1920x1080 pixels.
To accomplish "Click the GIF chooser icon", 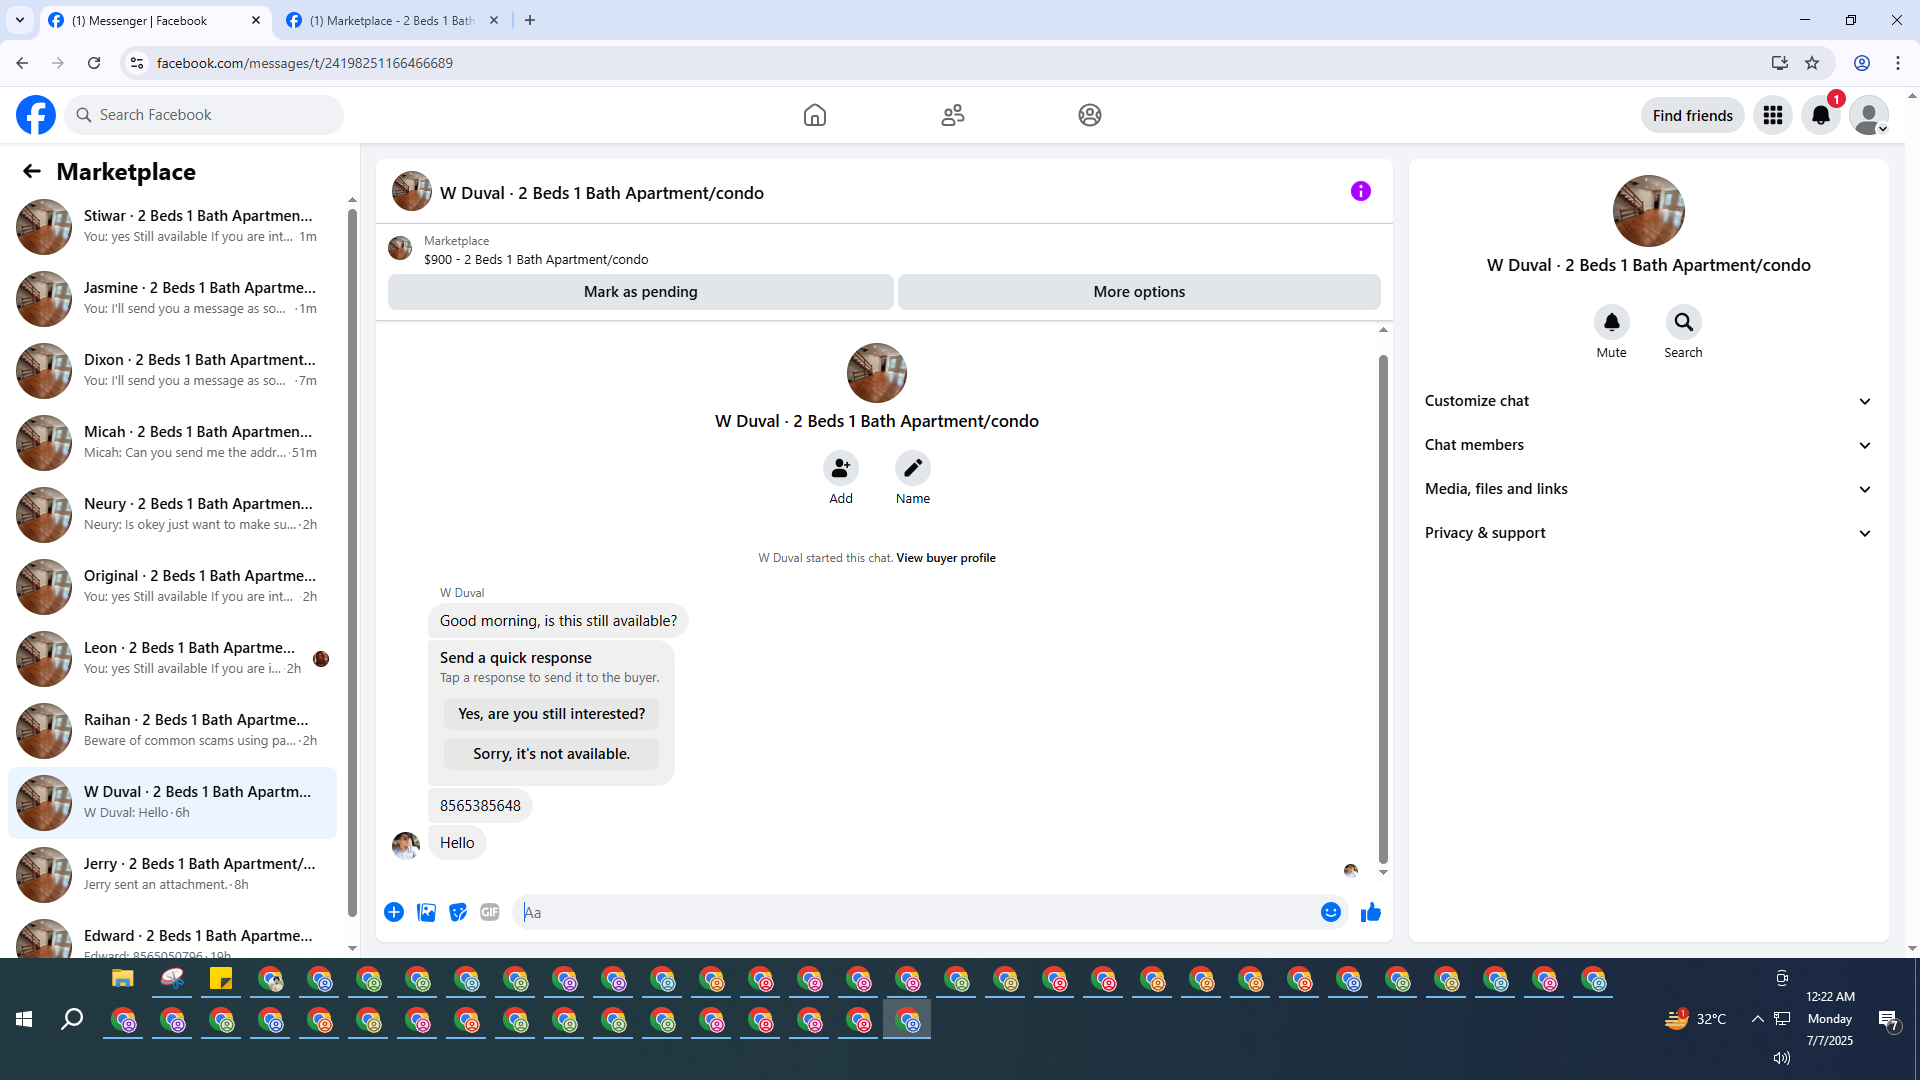I will click(489, 912).
